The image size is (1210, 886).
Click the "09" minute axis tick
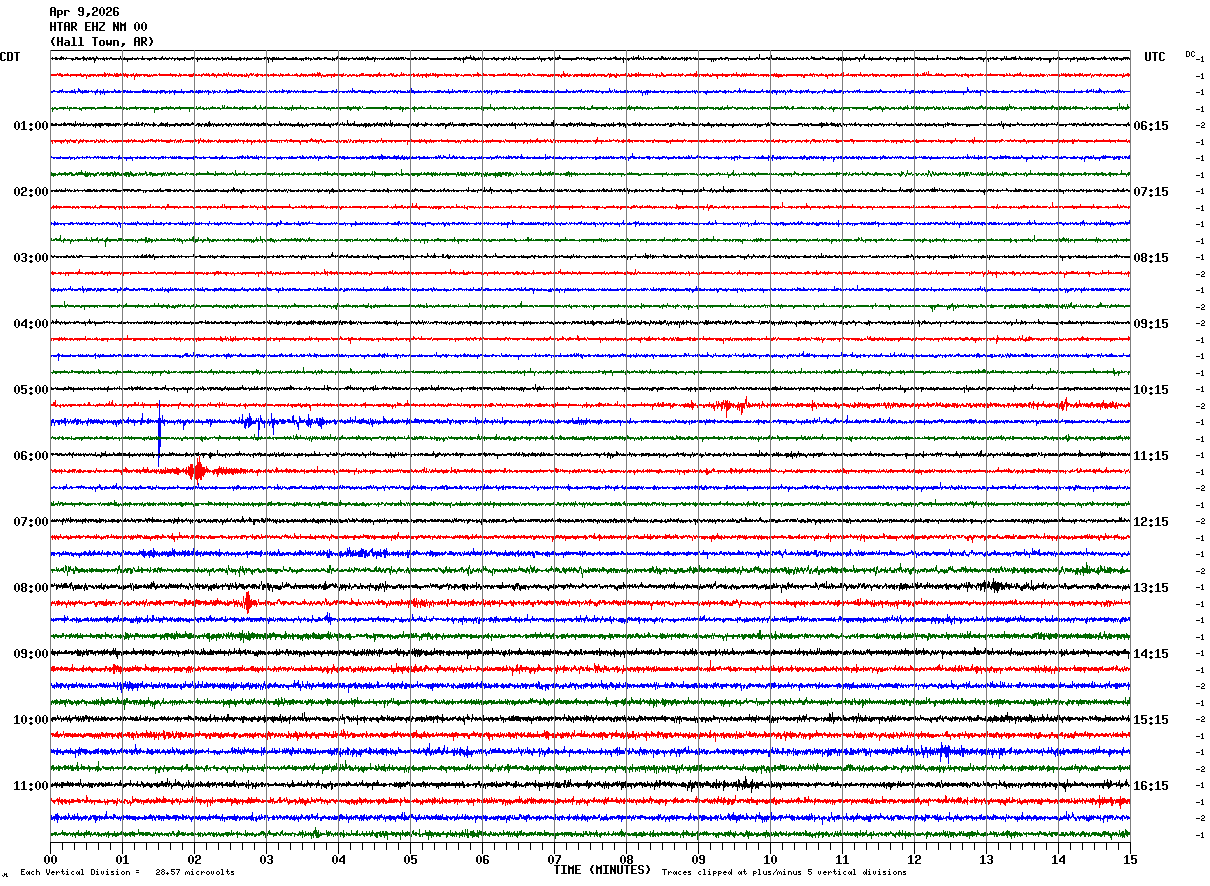(x=698, y=859)
